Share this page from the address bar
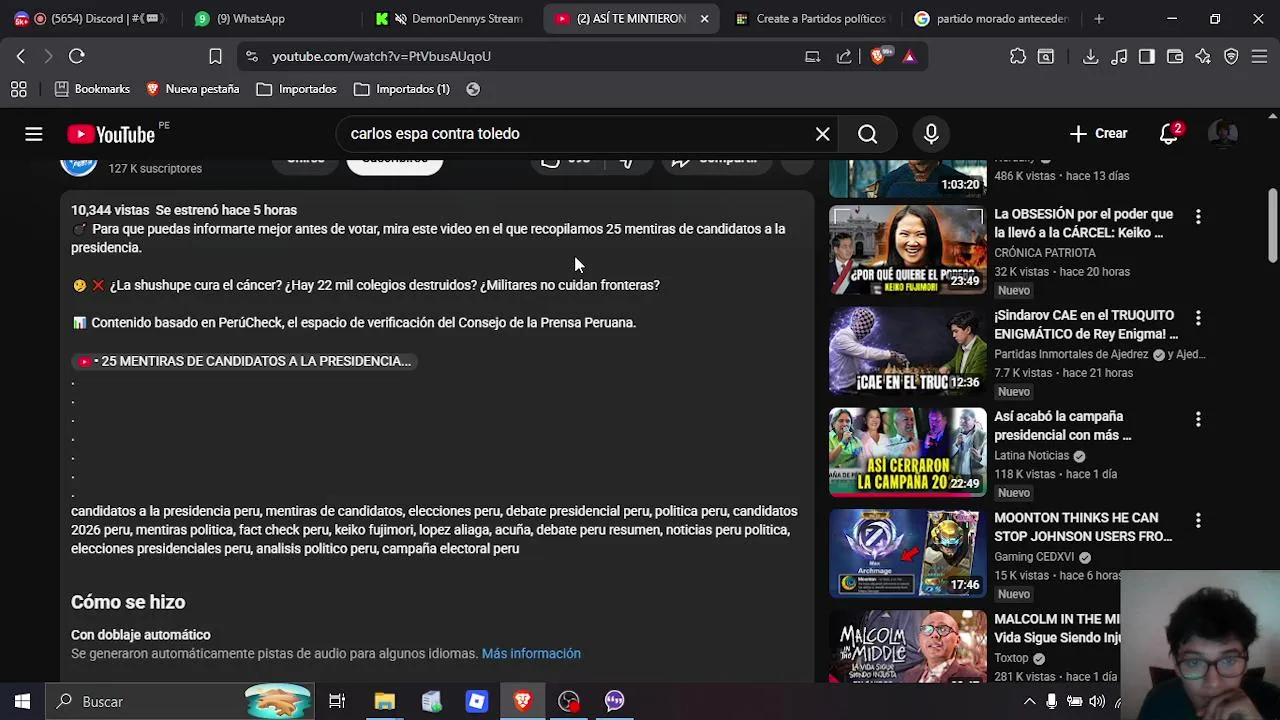The height and width of the screenshot is (720, 1280). pos(843,57)
